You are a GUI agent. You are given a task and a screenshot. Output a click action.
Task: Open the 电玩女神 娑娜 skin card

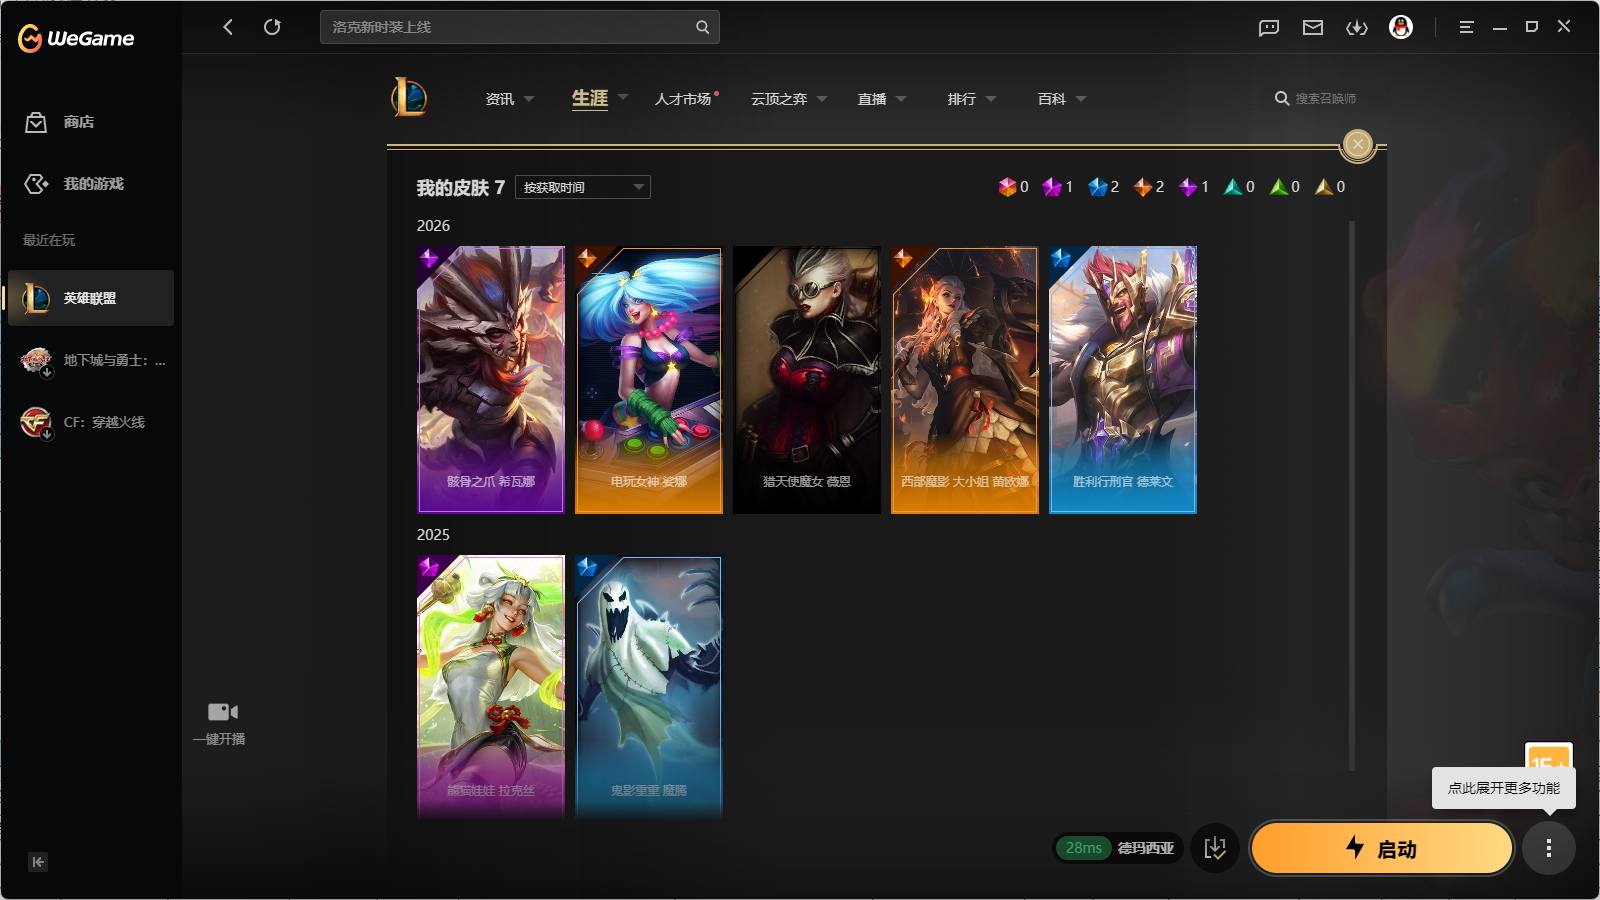pyautogui.click(x=649, y=380)
